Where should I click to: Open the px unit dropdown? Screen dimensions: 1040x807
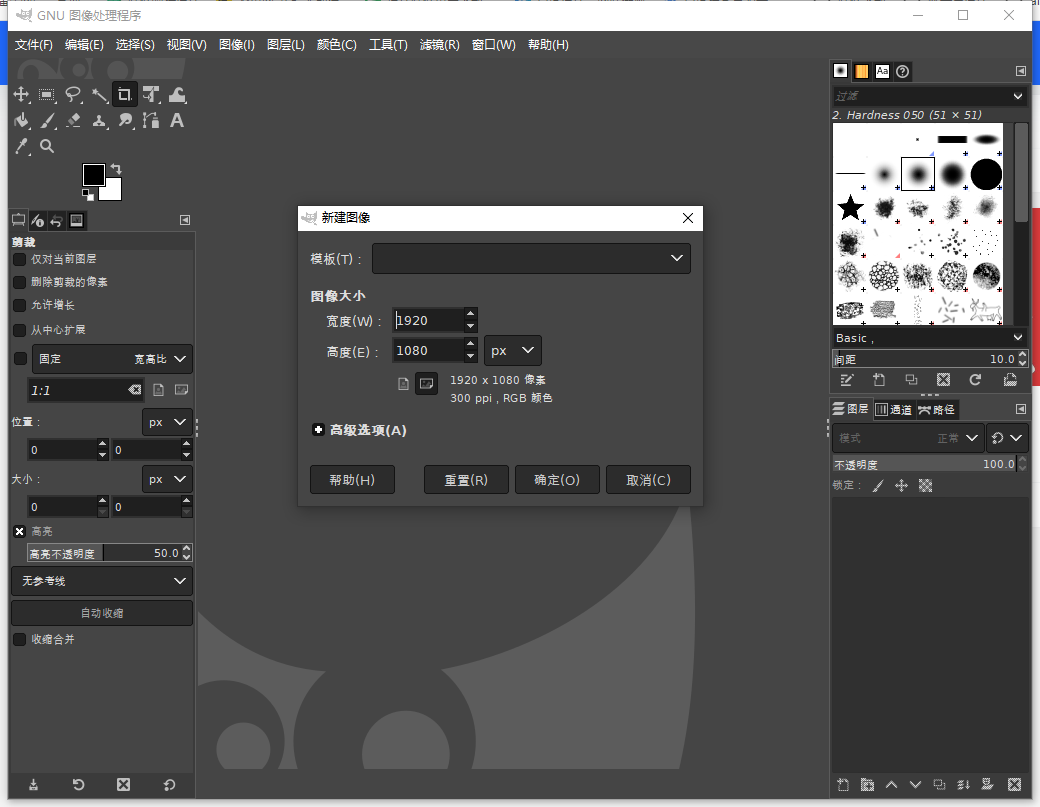point(512,351)
